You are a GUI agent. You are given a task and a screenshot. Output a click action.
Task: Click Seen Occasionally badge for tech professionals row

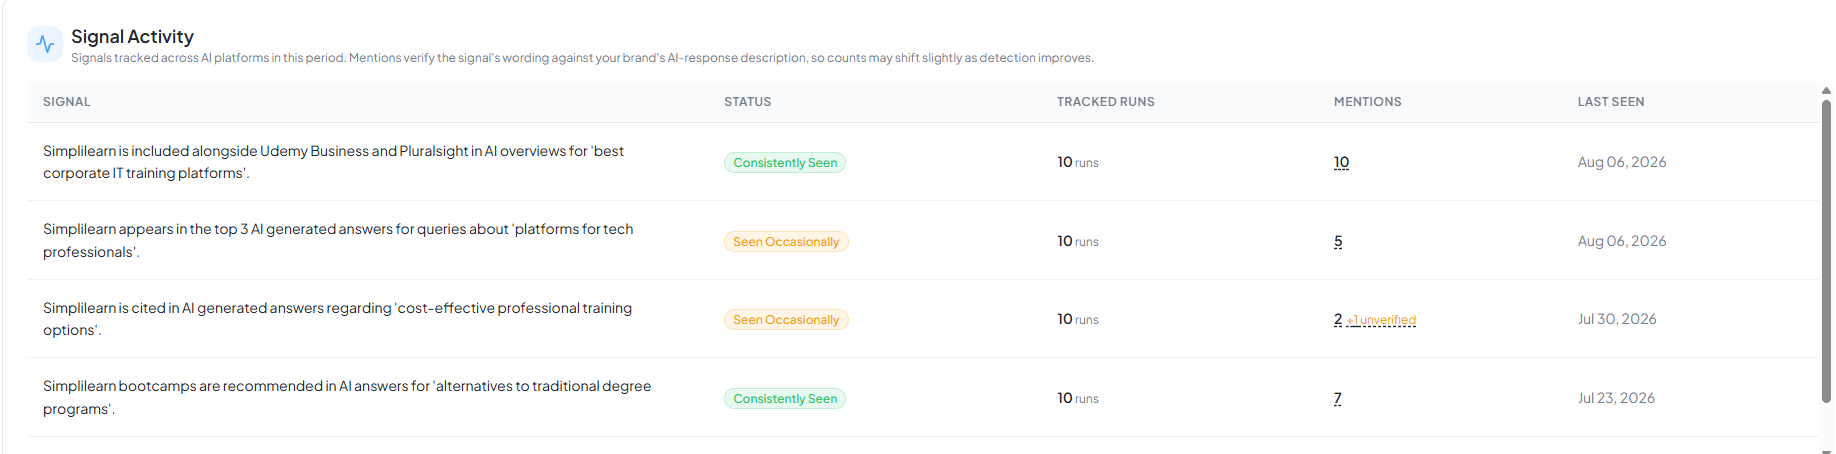pos(786,241)
